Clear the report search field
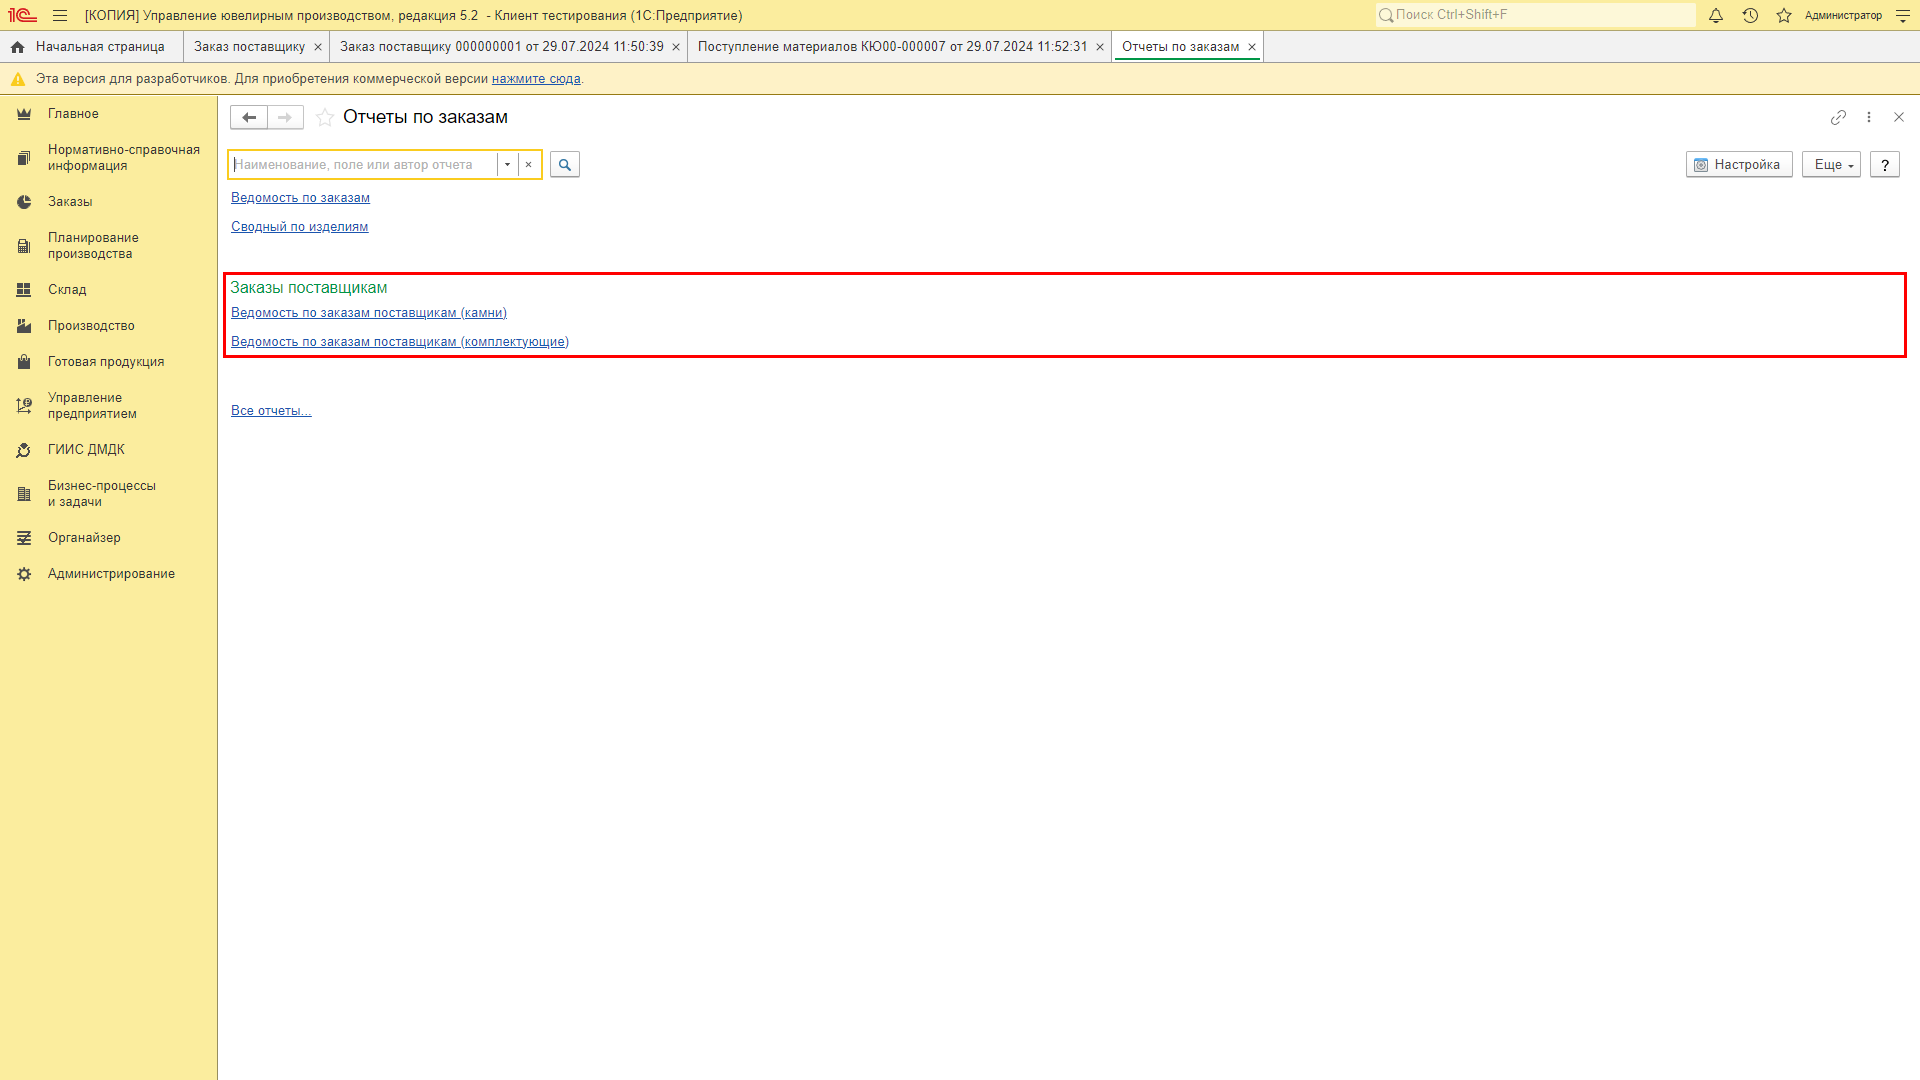Viewport: 1920px width, 1080px height. tap(529, 165)
